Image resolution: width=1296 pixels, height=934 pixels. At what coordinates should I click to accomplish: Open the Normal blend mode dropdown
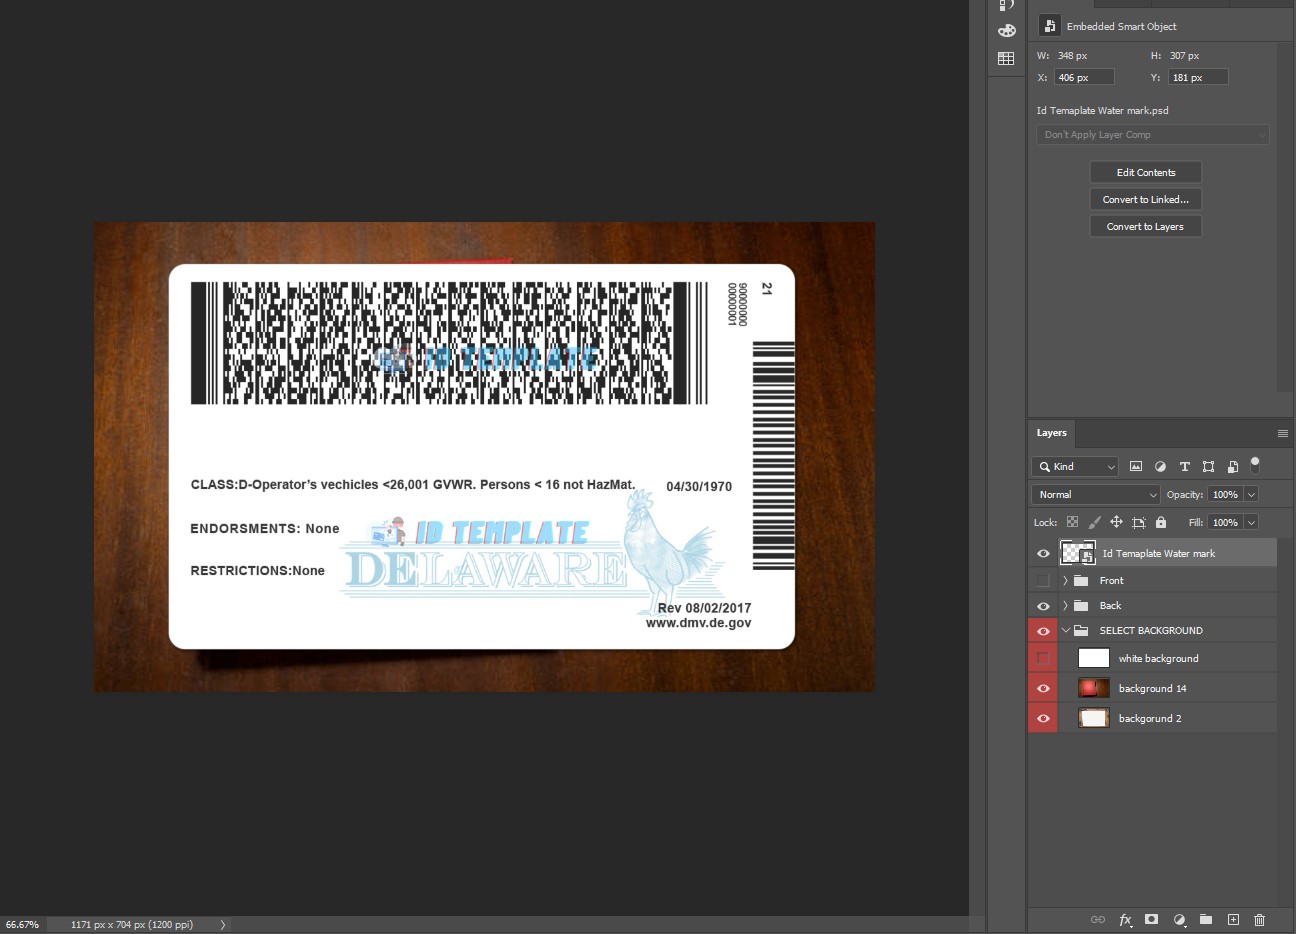1095,494
